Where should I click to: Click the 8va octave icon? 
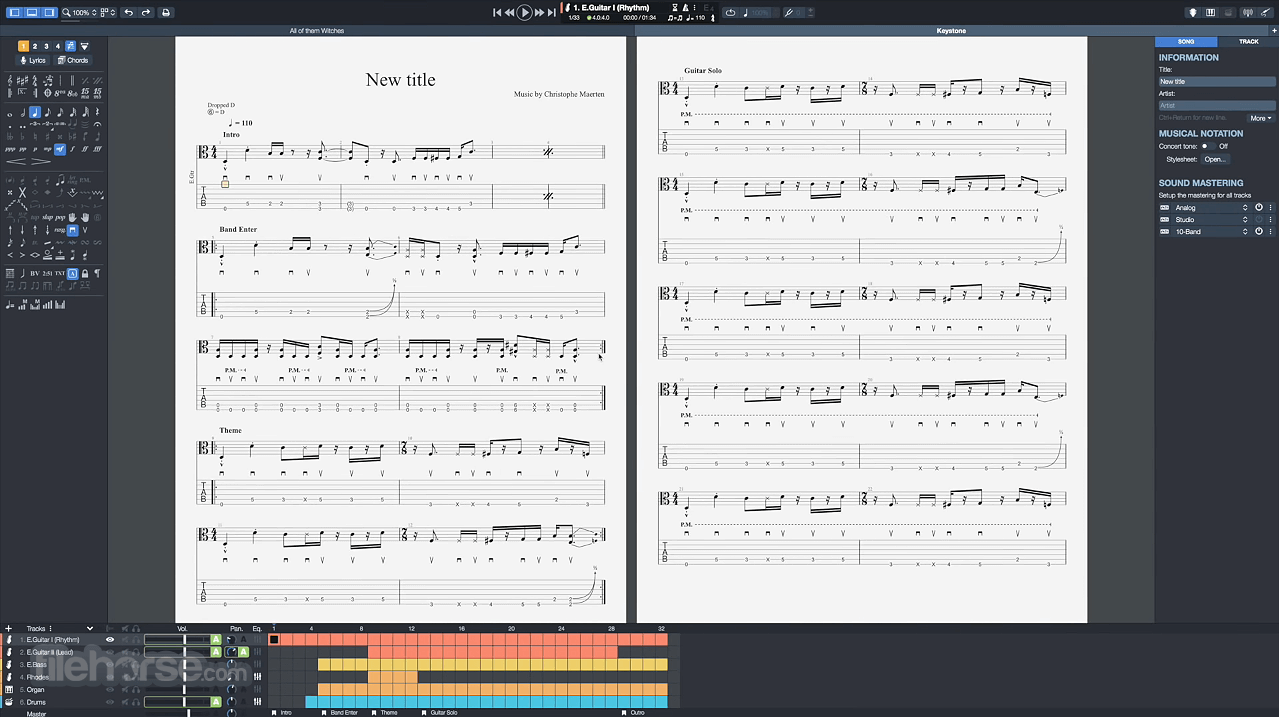click(x=60, y=93)
